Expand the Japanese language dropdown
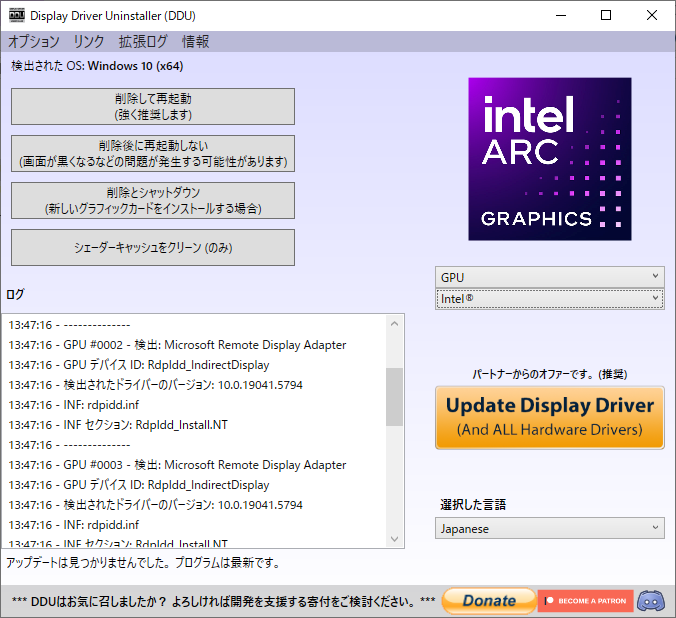The height and width of the screenshot is (618, 676). click(x=550, y=529)
